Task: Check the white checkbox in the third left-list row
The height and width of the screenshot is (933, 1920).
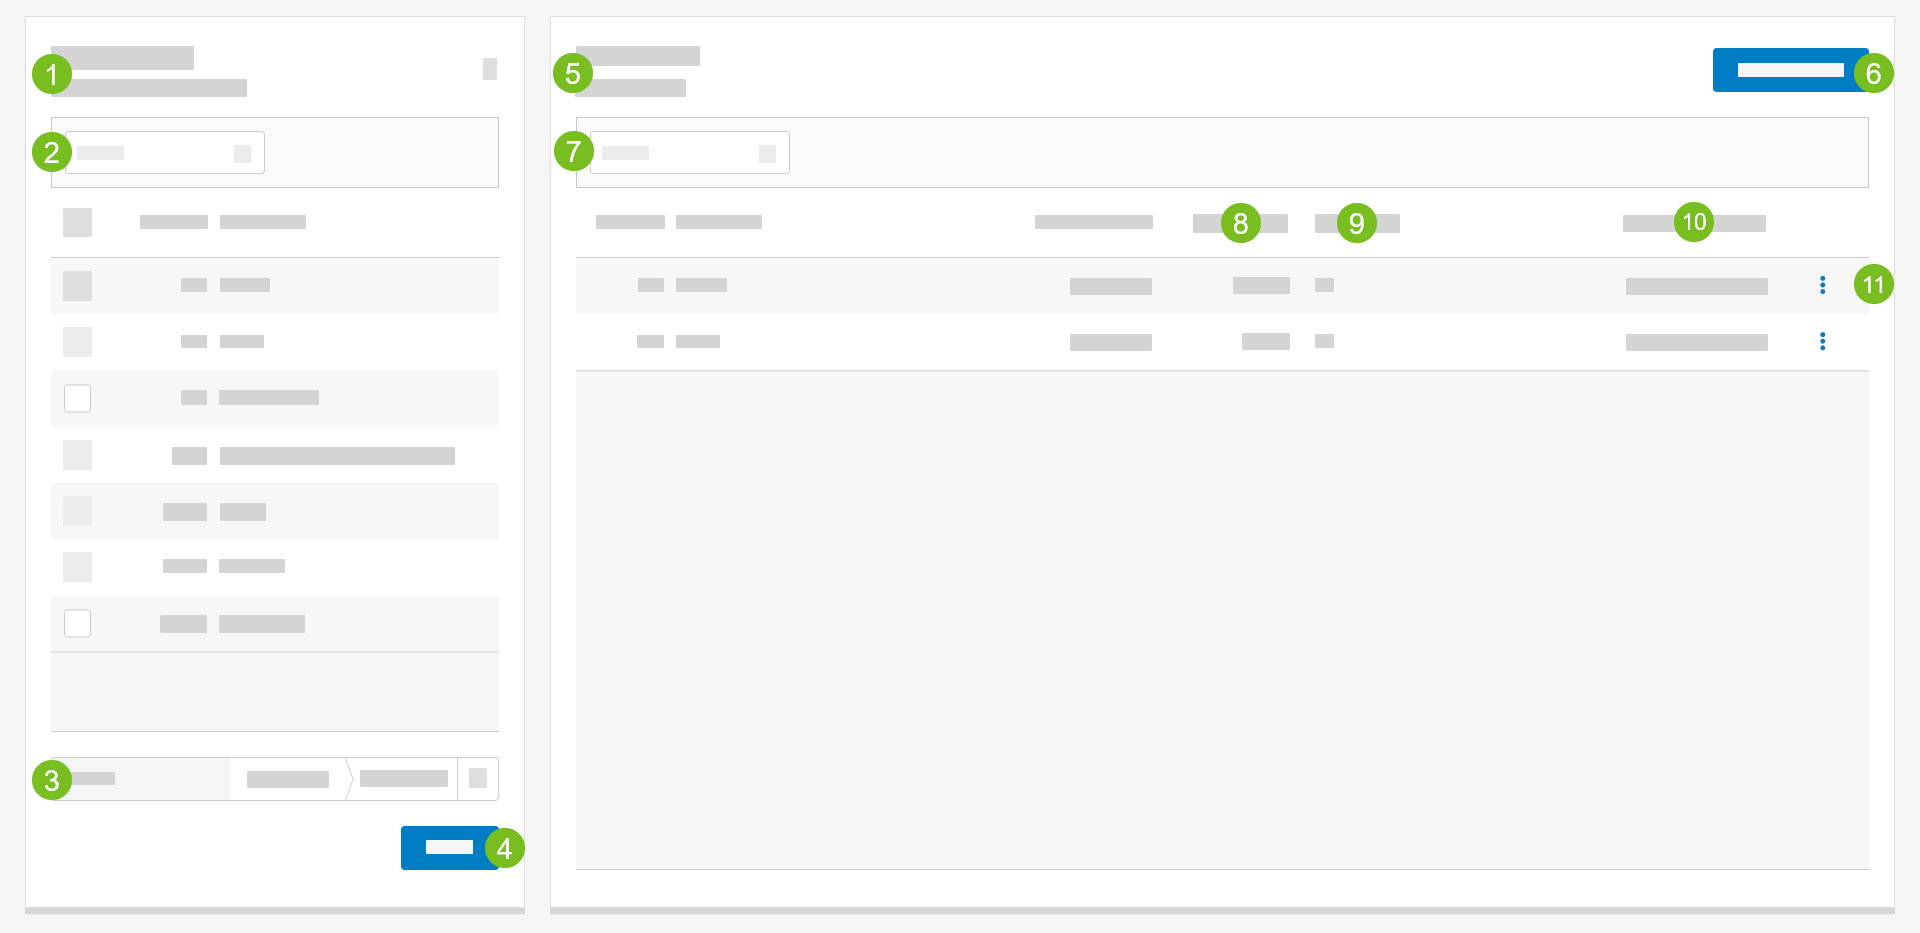Action: click(77, 398)
